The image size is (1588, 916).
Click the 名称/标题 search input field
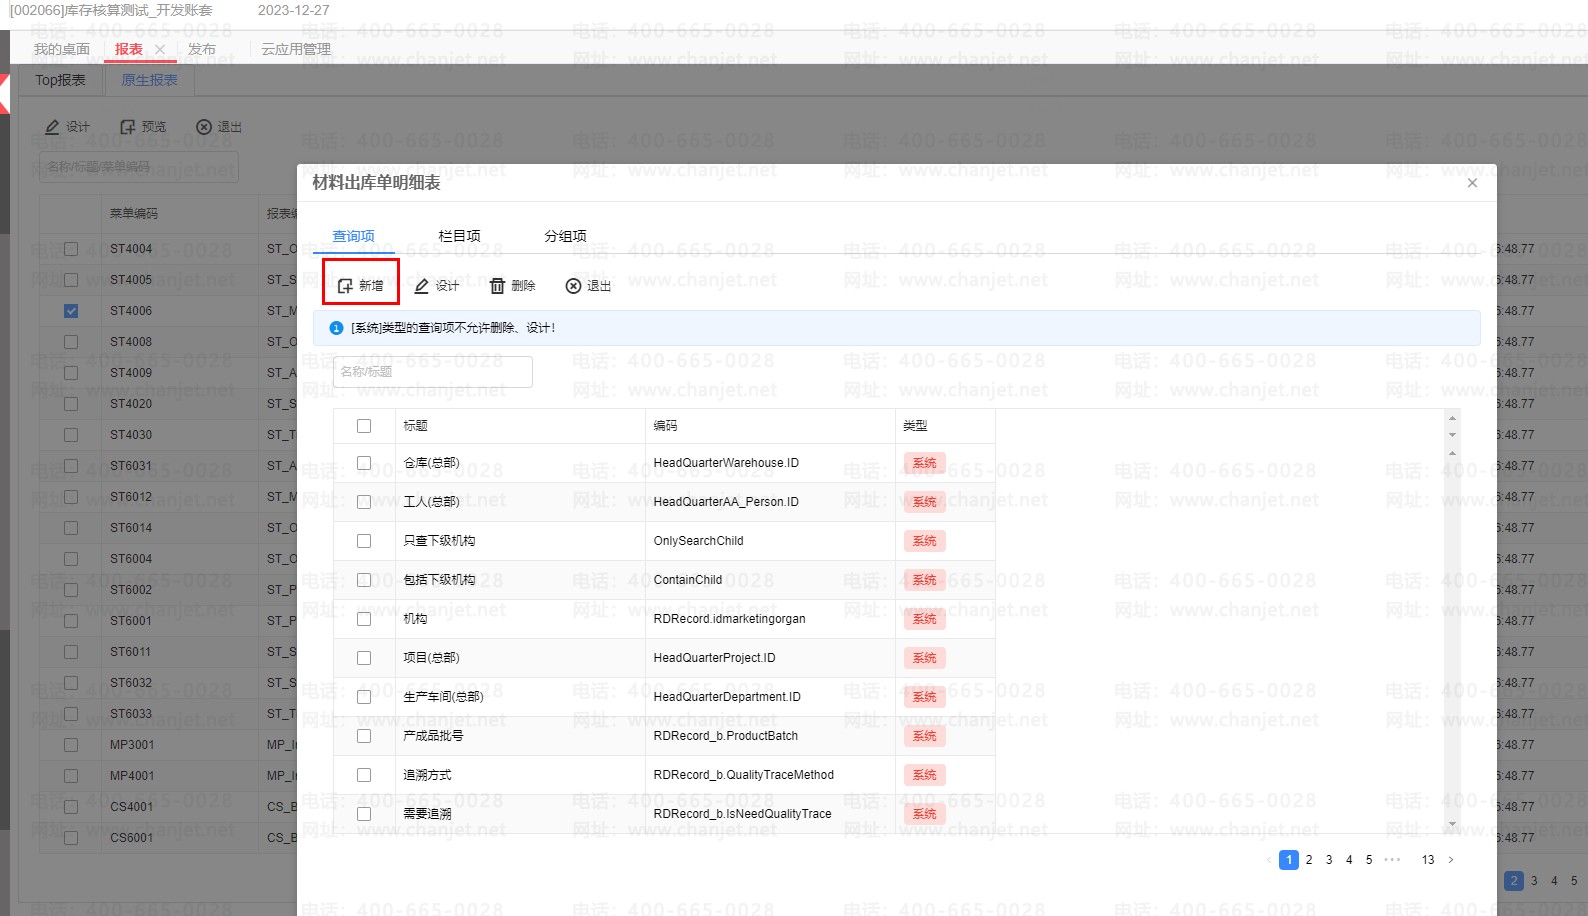coord(432,372)
